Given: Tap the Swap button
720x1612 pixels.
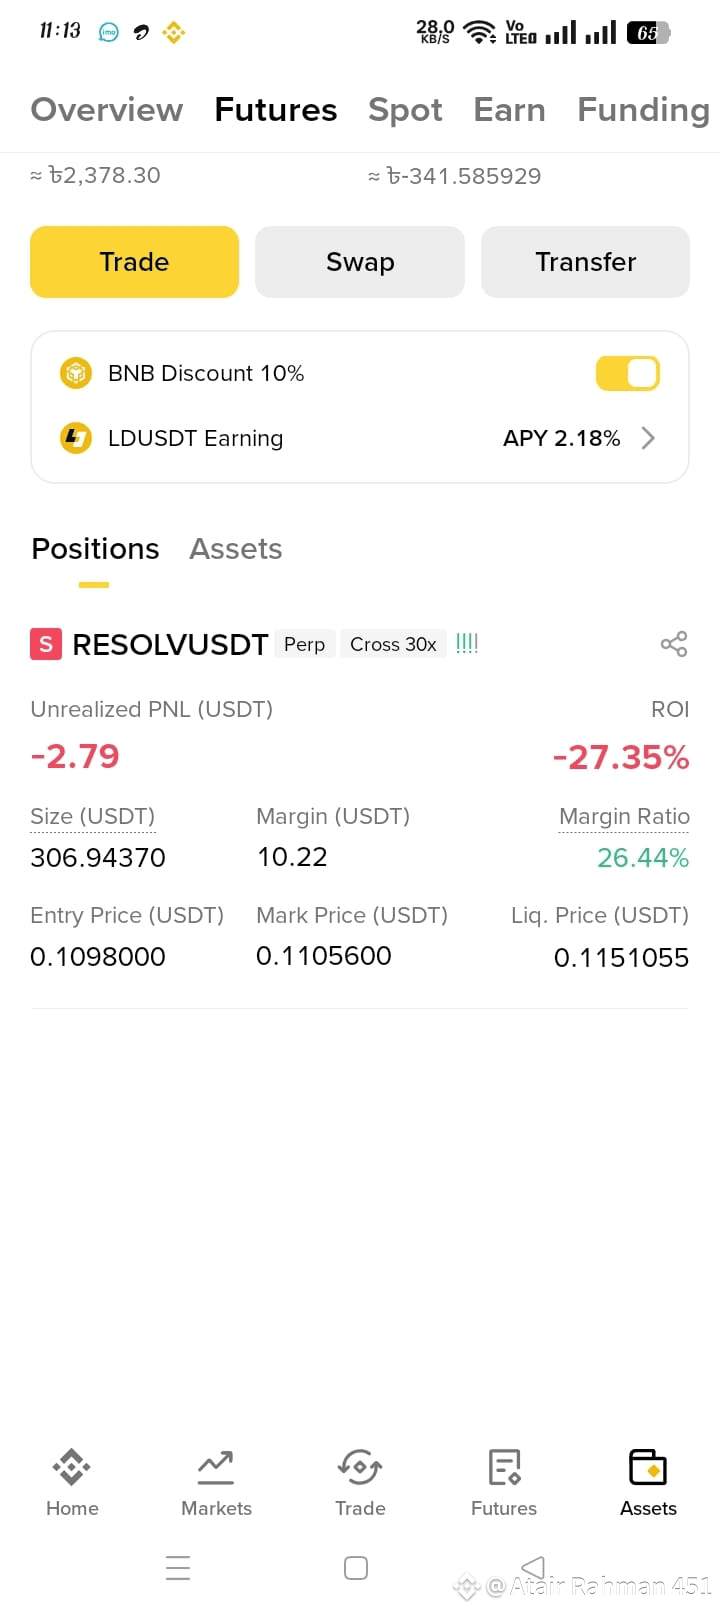Looking at the screenshot, I should [360, 262].
